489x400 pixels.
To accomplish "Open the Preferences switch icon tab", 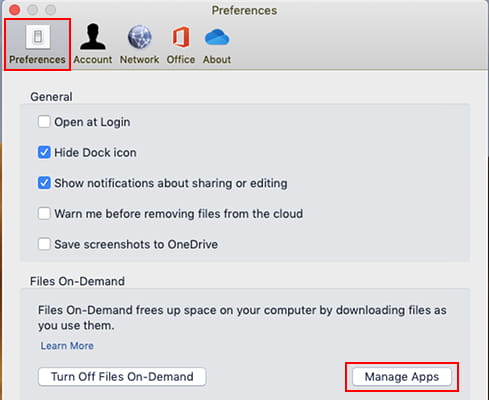I will 38,37.
